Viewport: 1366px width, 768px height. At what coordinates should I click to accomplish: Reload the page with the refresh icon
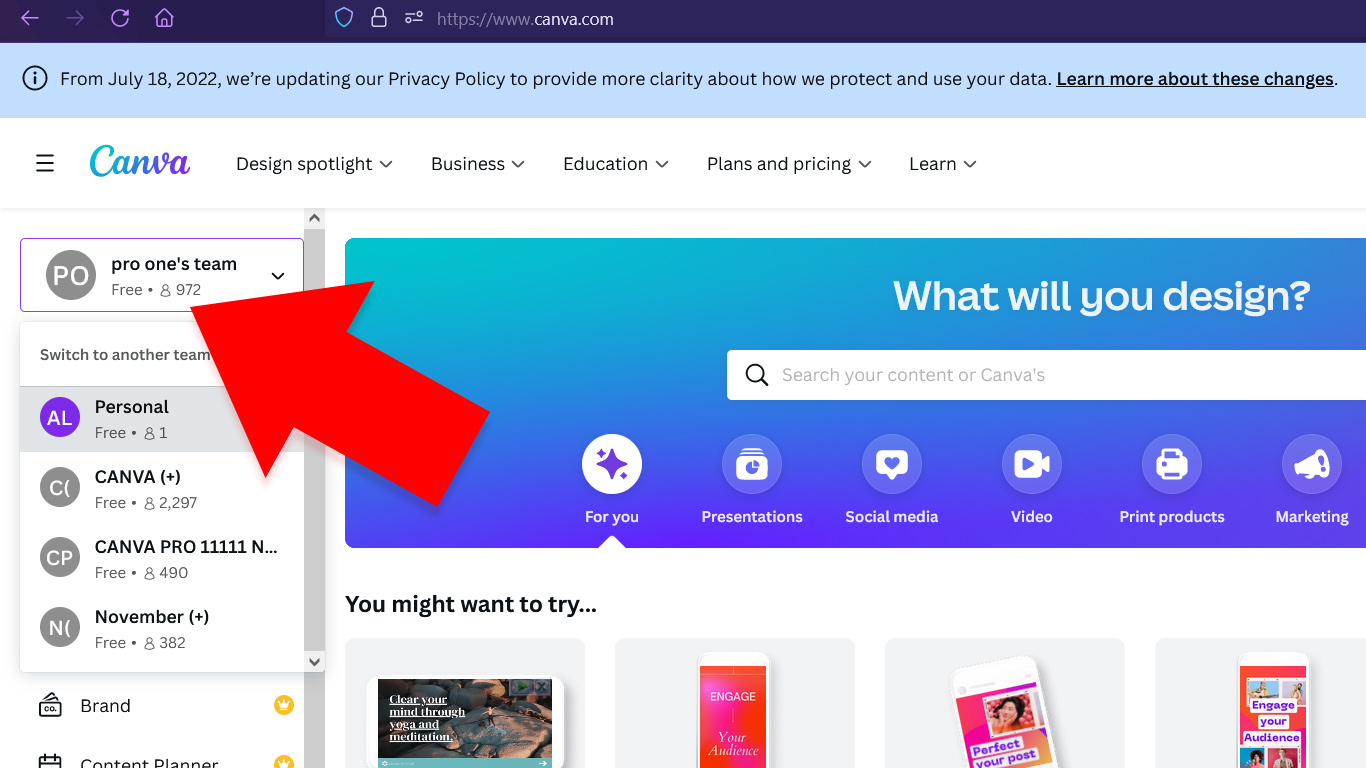[x=120, y=18]
